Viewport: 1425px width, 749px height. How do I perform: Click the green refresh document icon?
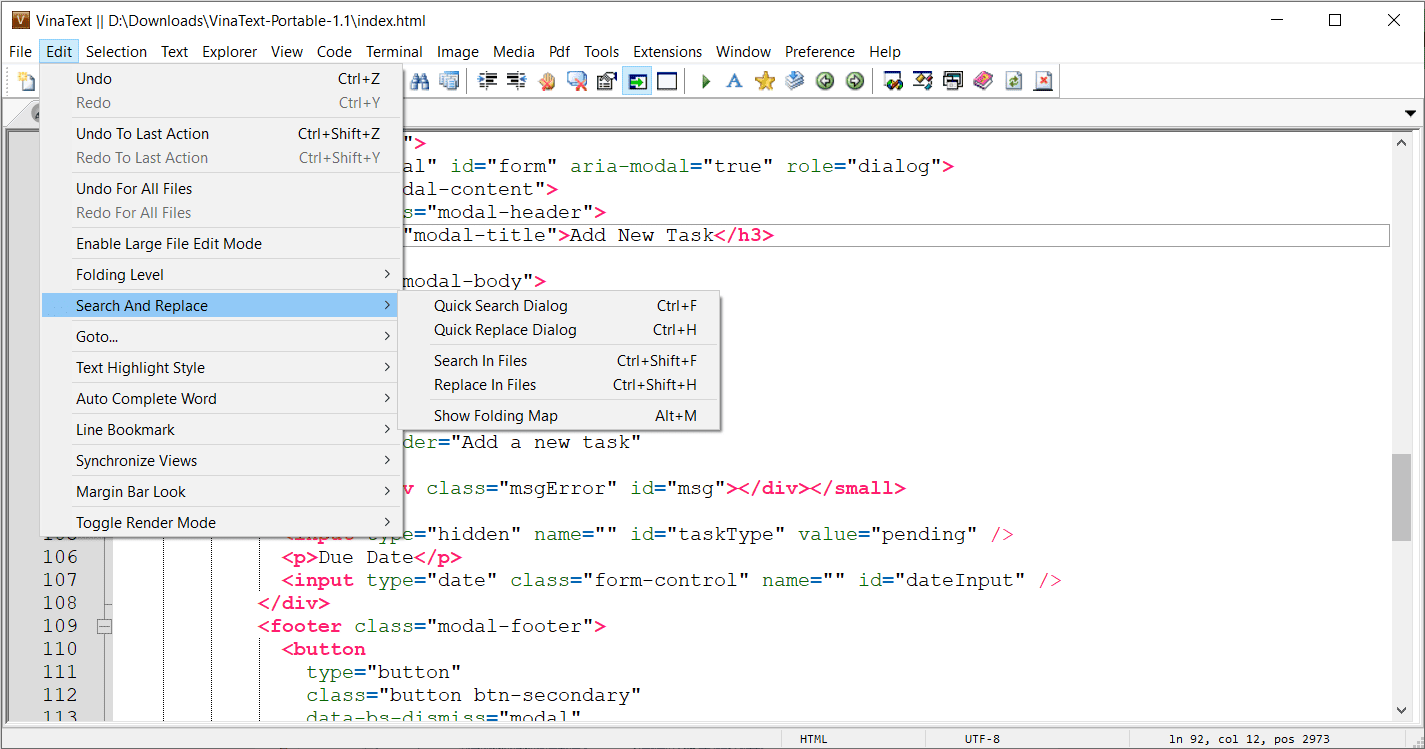(1013, 81)
